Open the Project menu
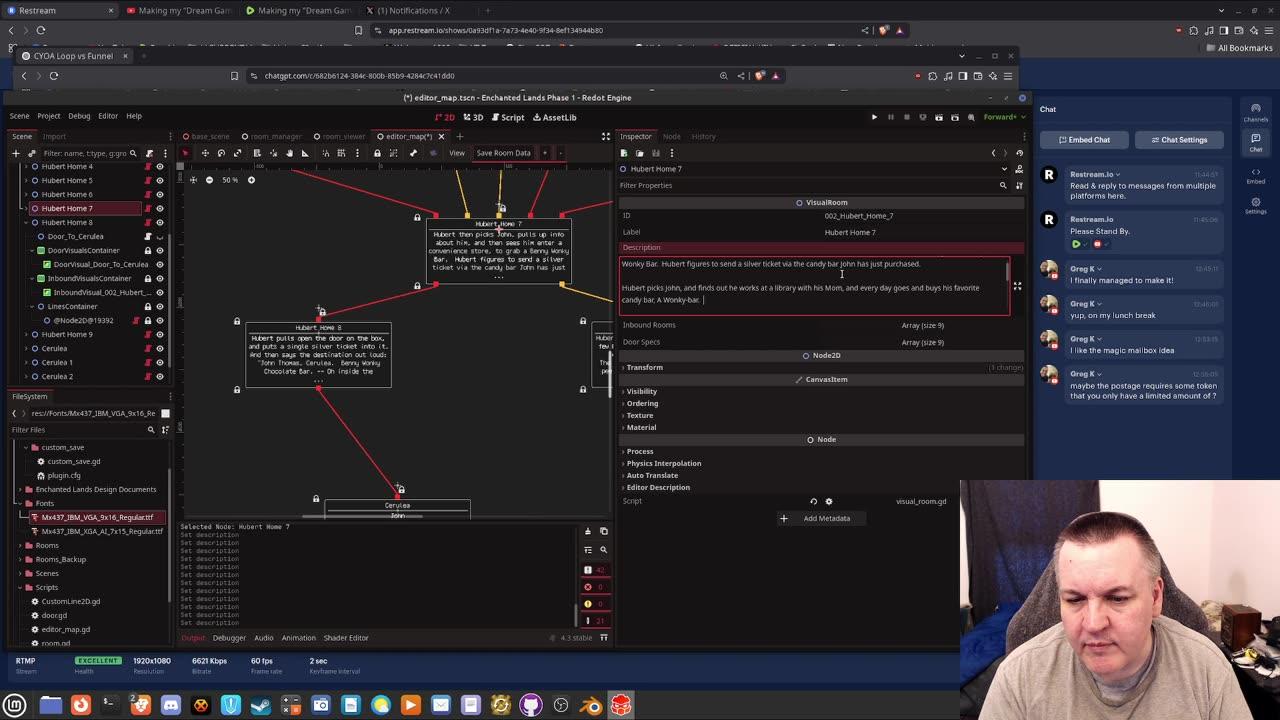This screenshot has width=1280, height=720. pyautogui.click(x=49, y=116)
